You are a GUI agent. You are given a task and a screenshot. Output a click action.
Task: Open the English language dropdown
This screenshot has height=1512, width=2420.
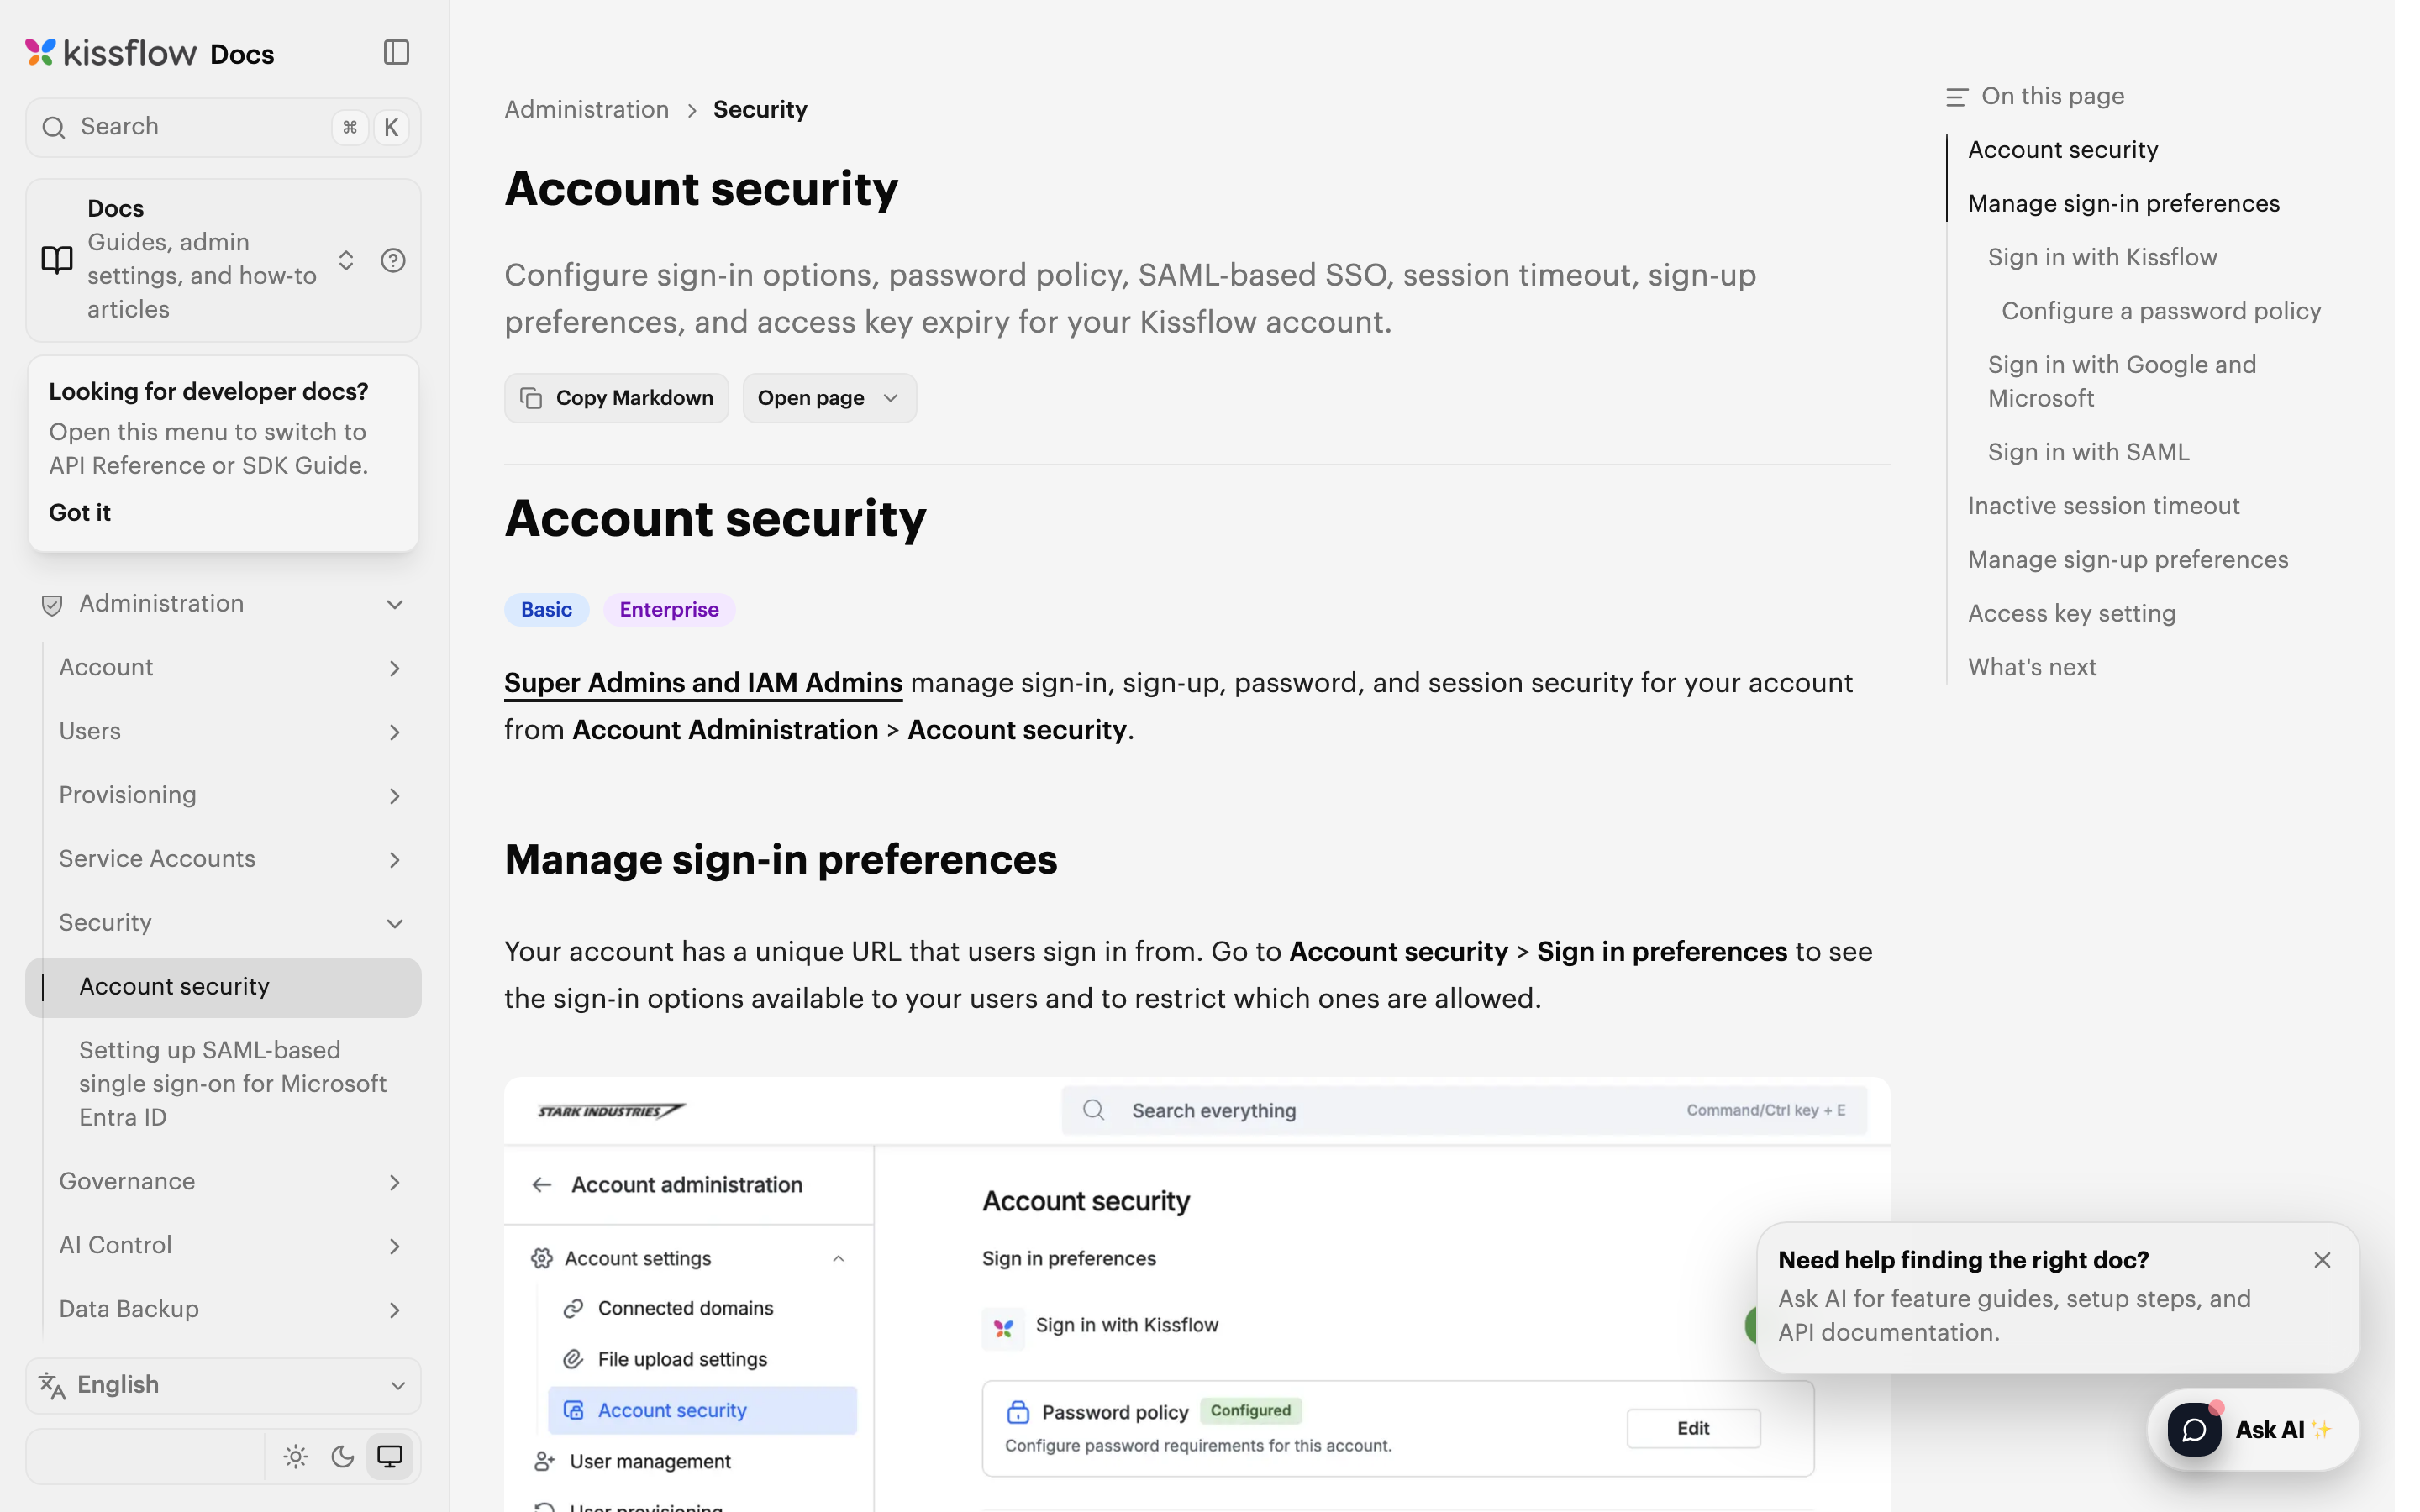(x=223, y=1385)
